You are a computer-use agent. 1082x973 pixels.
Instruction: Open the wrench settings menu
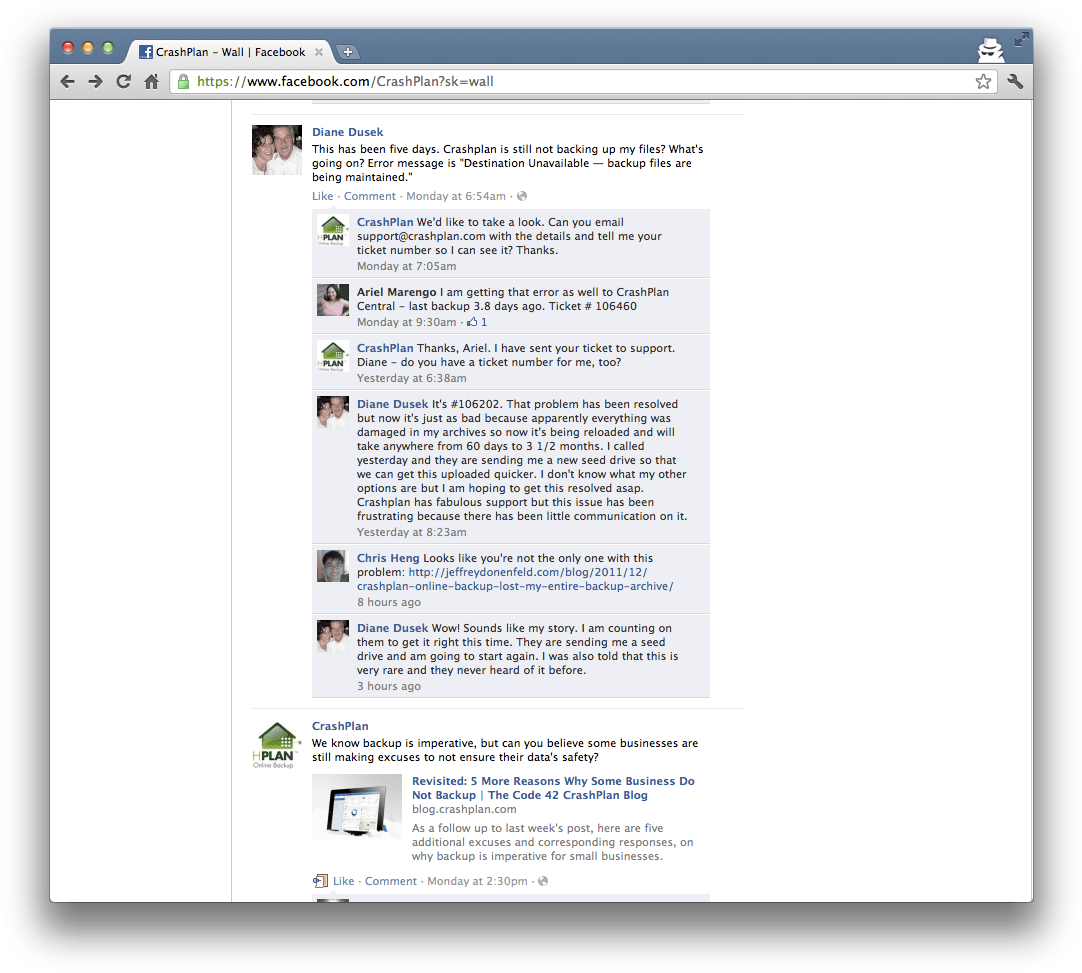1015,82
